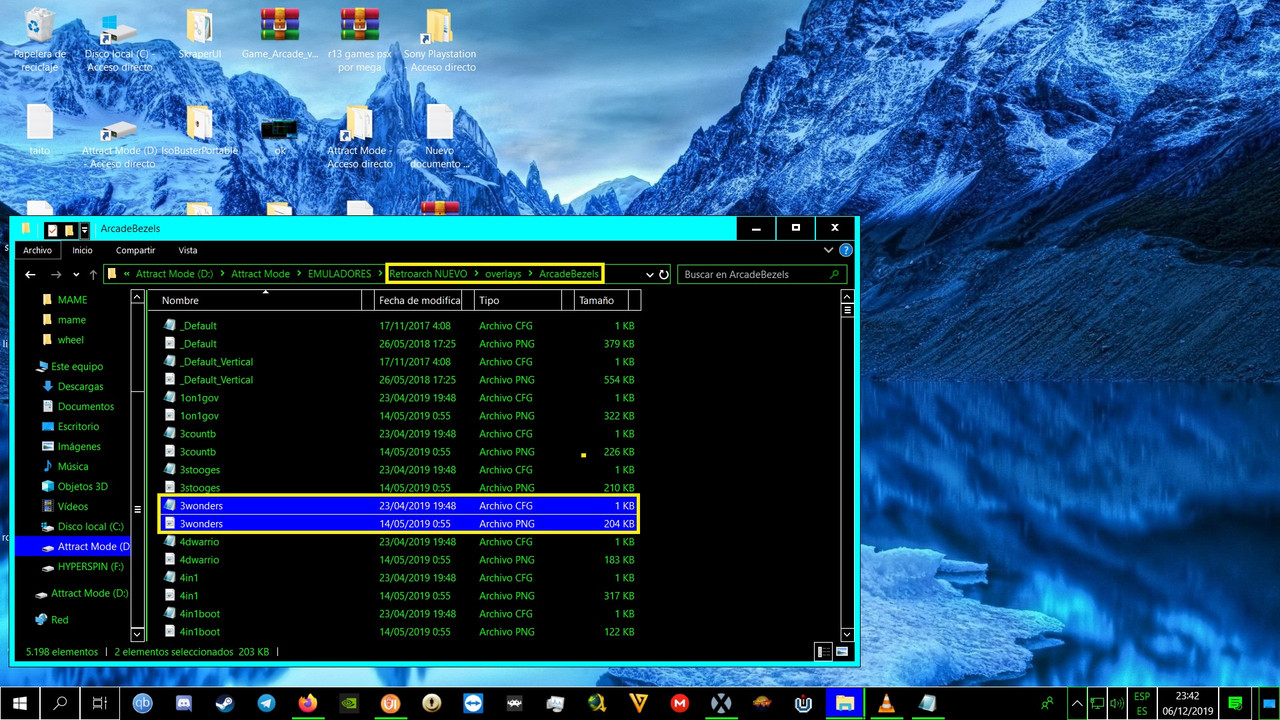
Task: Open Disco local (C:) shortcut on desktop
Action: click(118, 40)
